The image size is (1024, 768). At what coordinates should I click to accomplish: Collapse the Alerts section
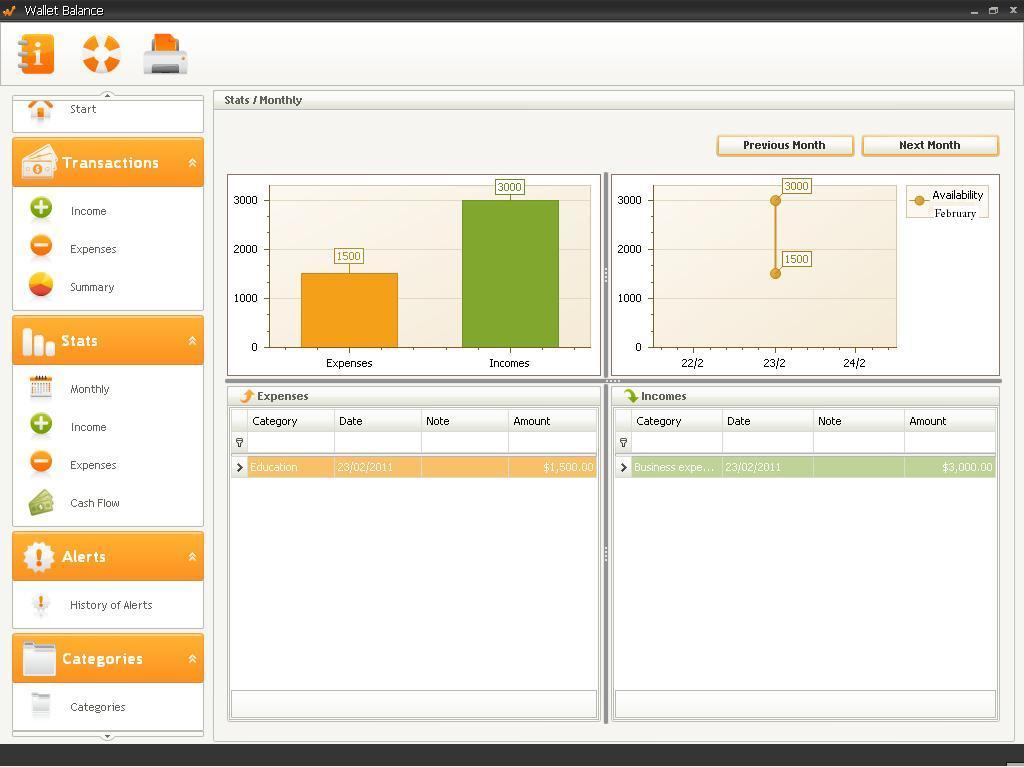(x=192, y=557)
